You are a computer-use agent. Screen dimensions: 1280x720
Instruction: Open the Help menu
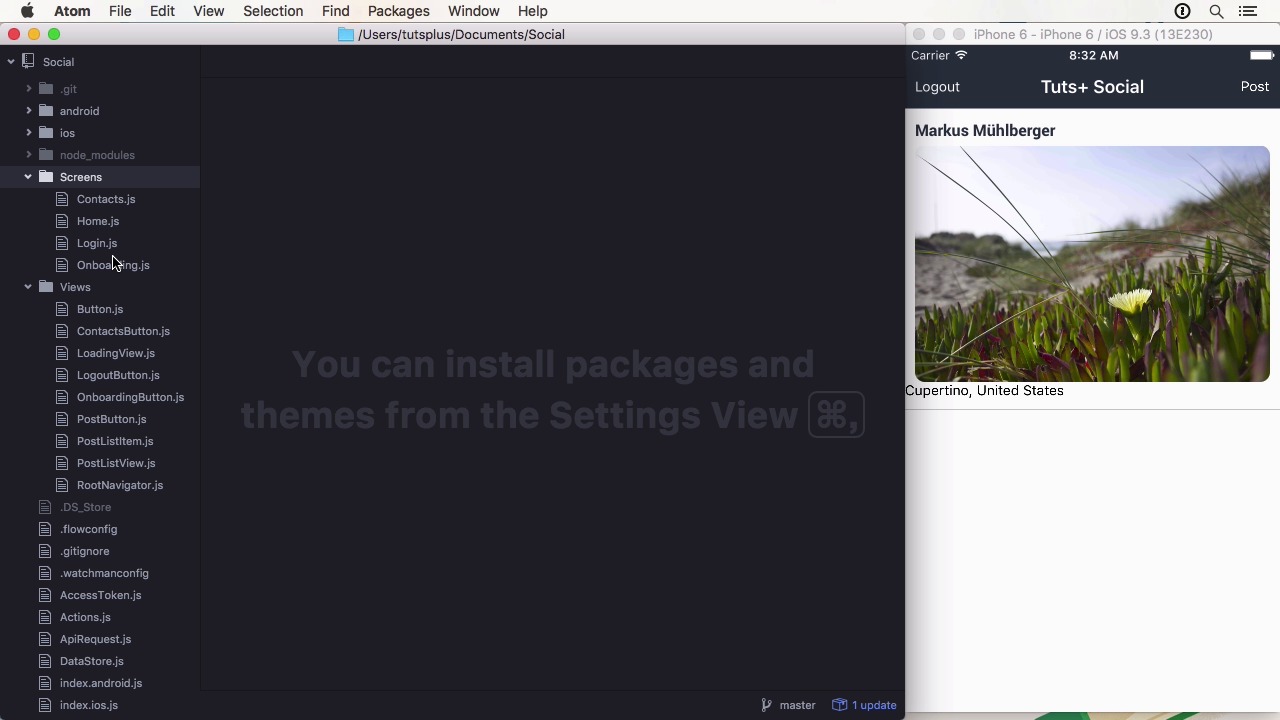[532, 11]
